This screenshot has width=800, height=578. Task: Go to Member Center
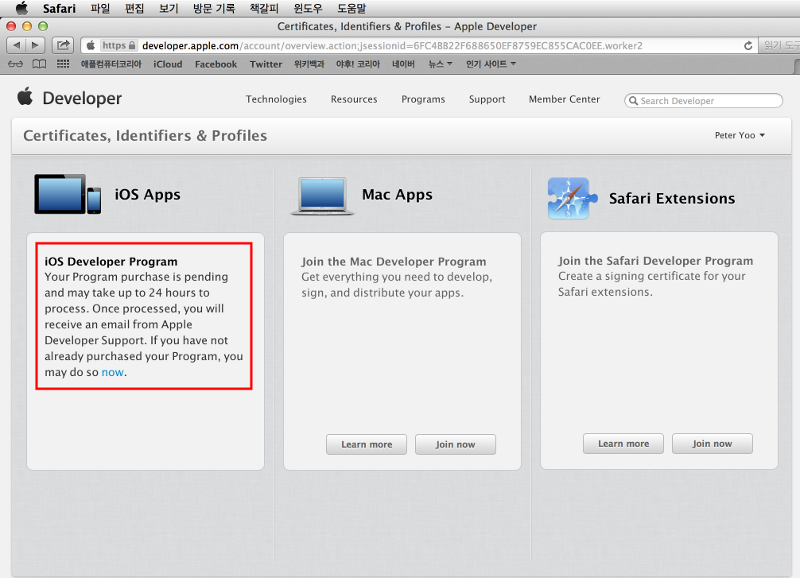tap(564, 99)
